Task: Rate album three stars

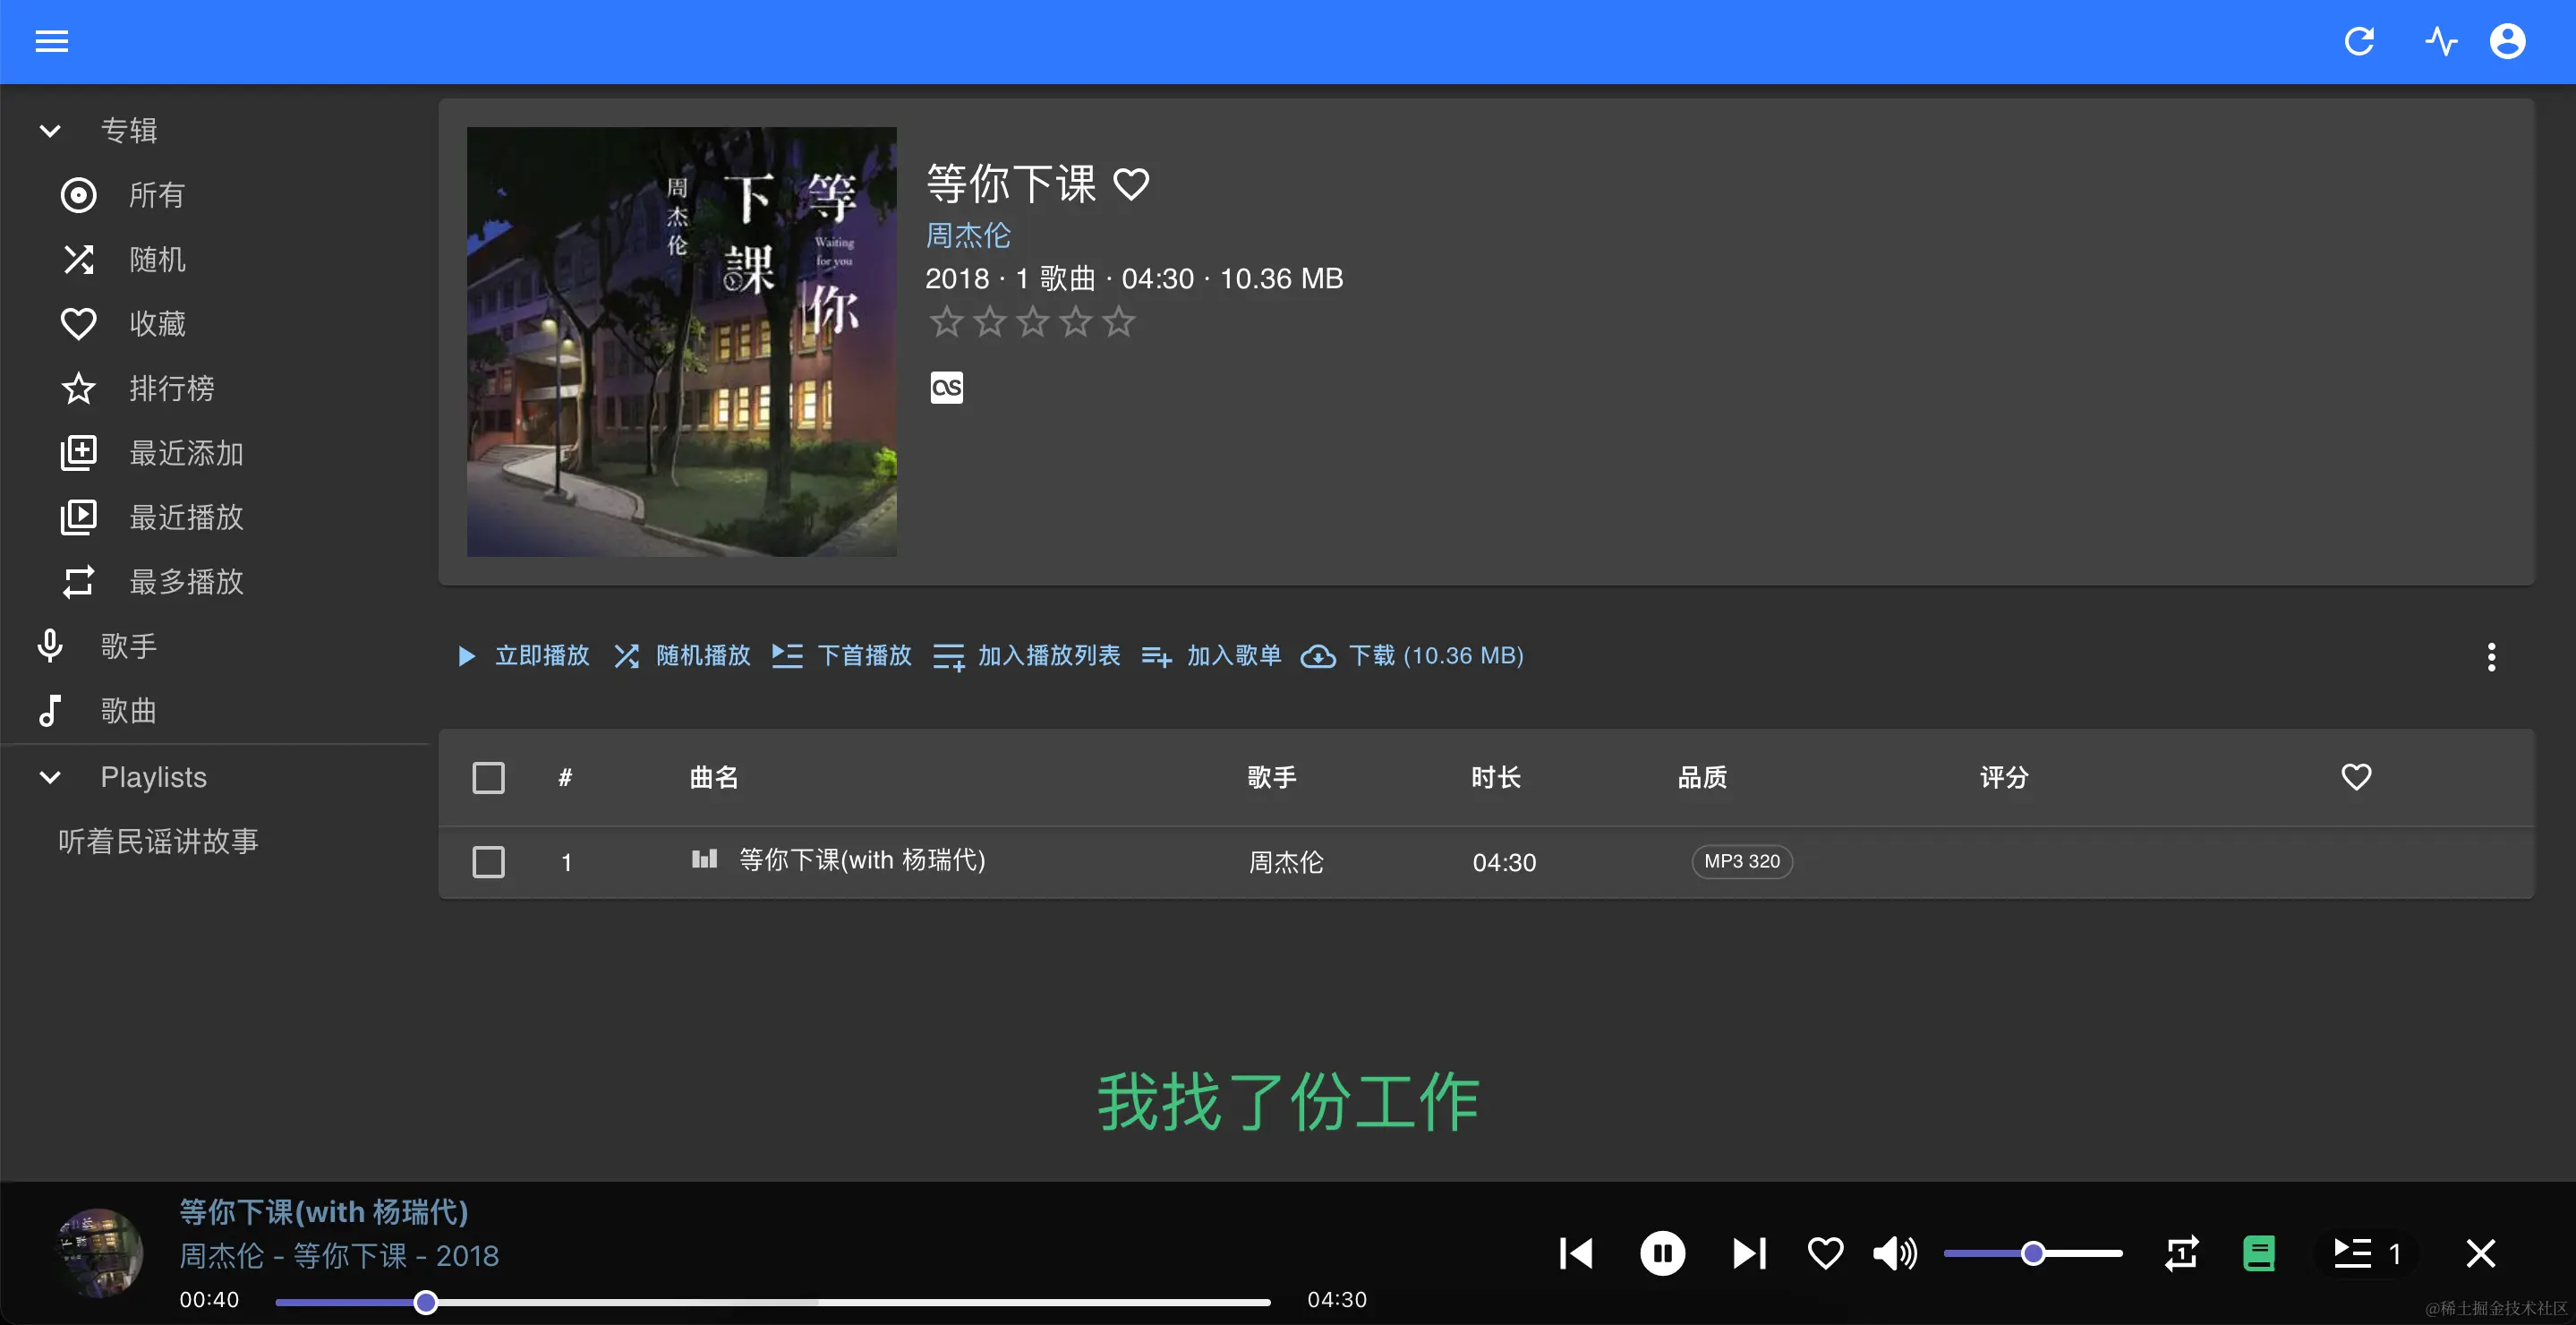Action: point(1032,322)
